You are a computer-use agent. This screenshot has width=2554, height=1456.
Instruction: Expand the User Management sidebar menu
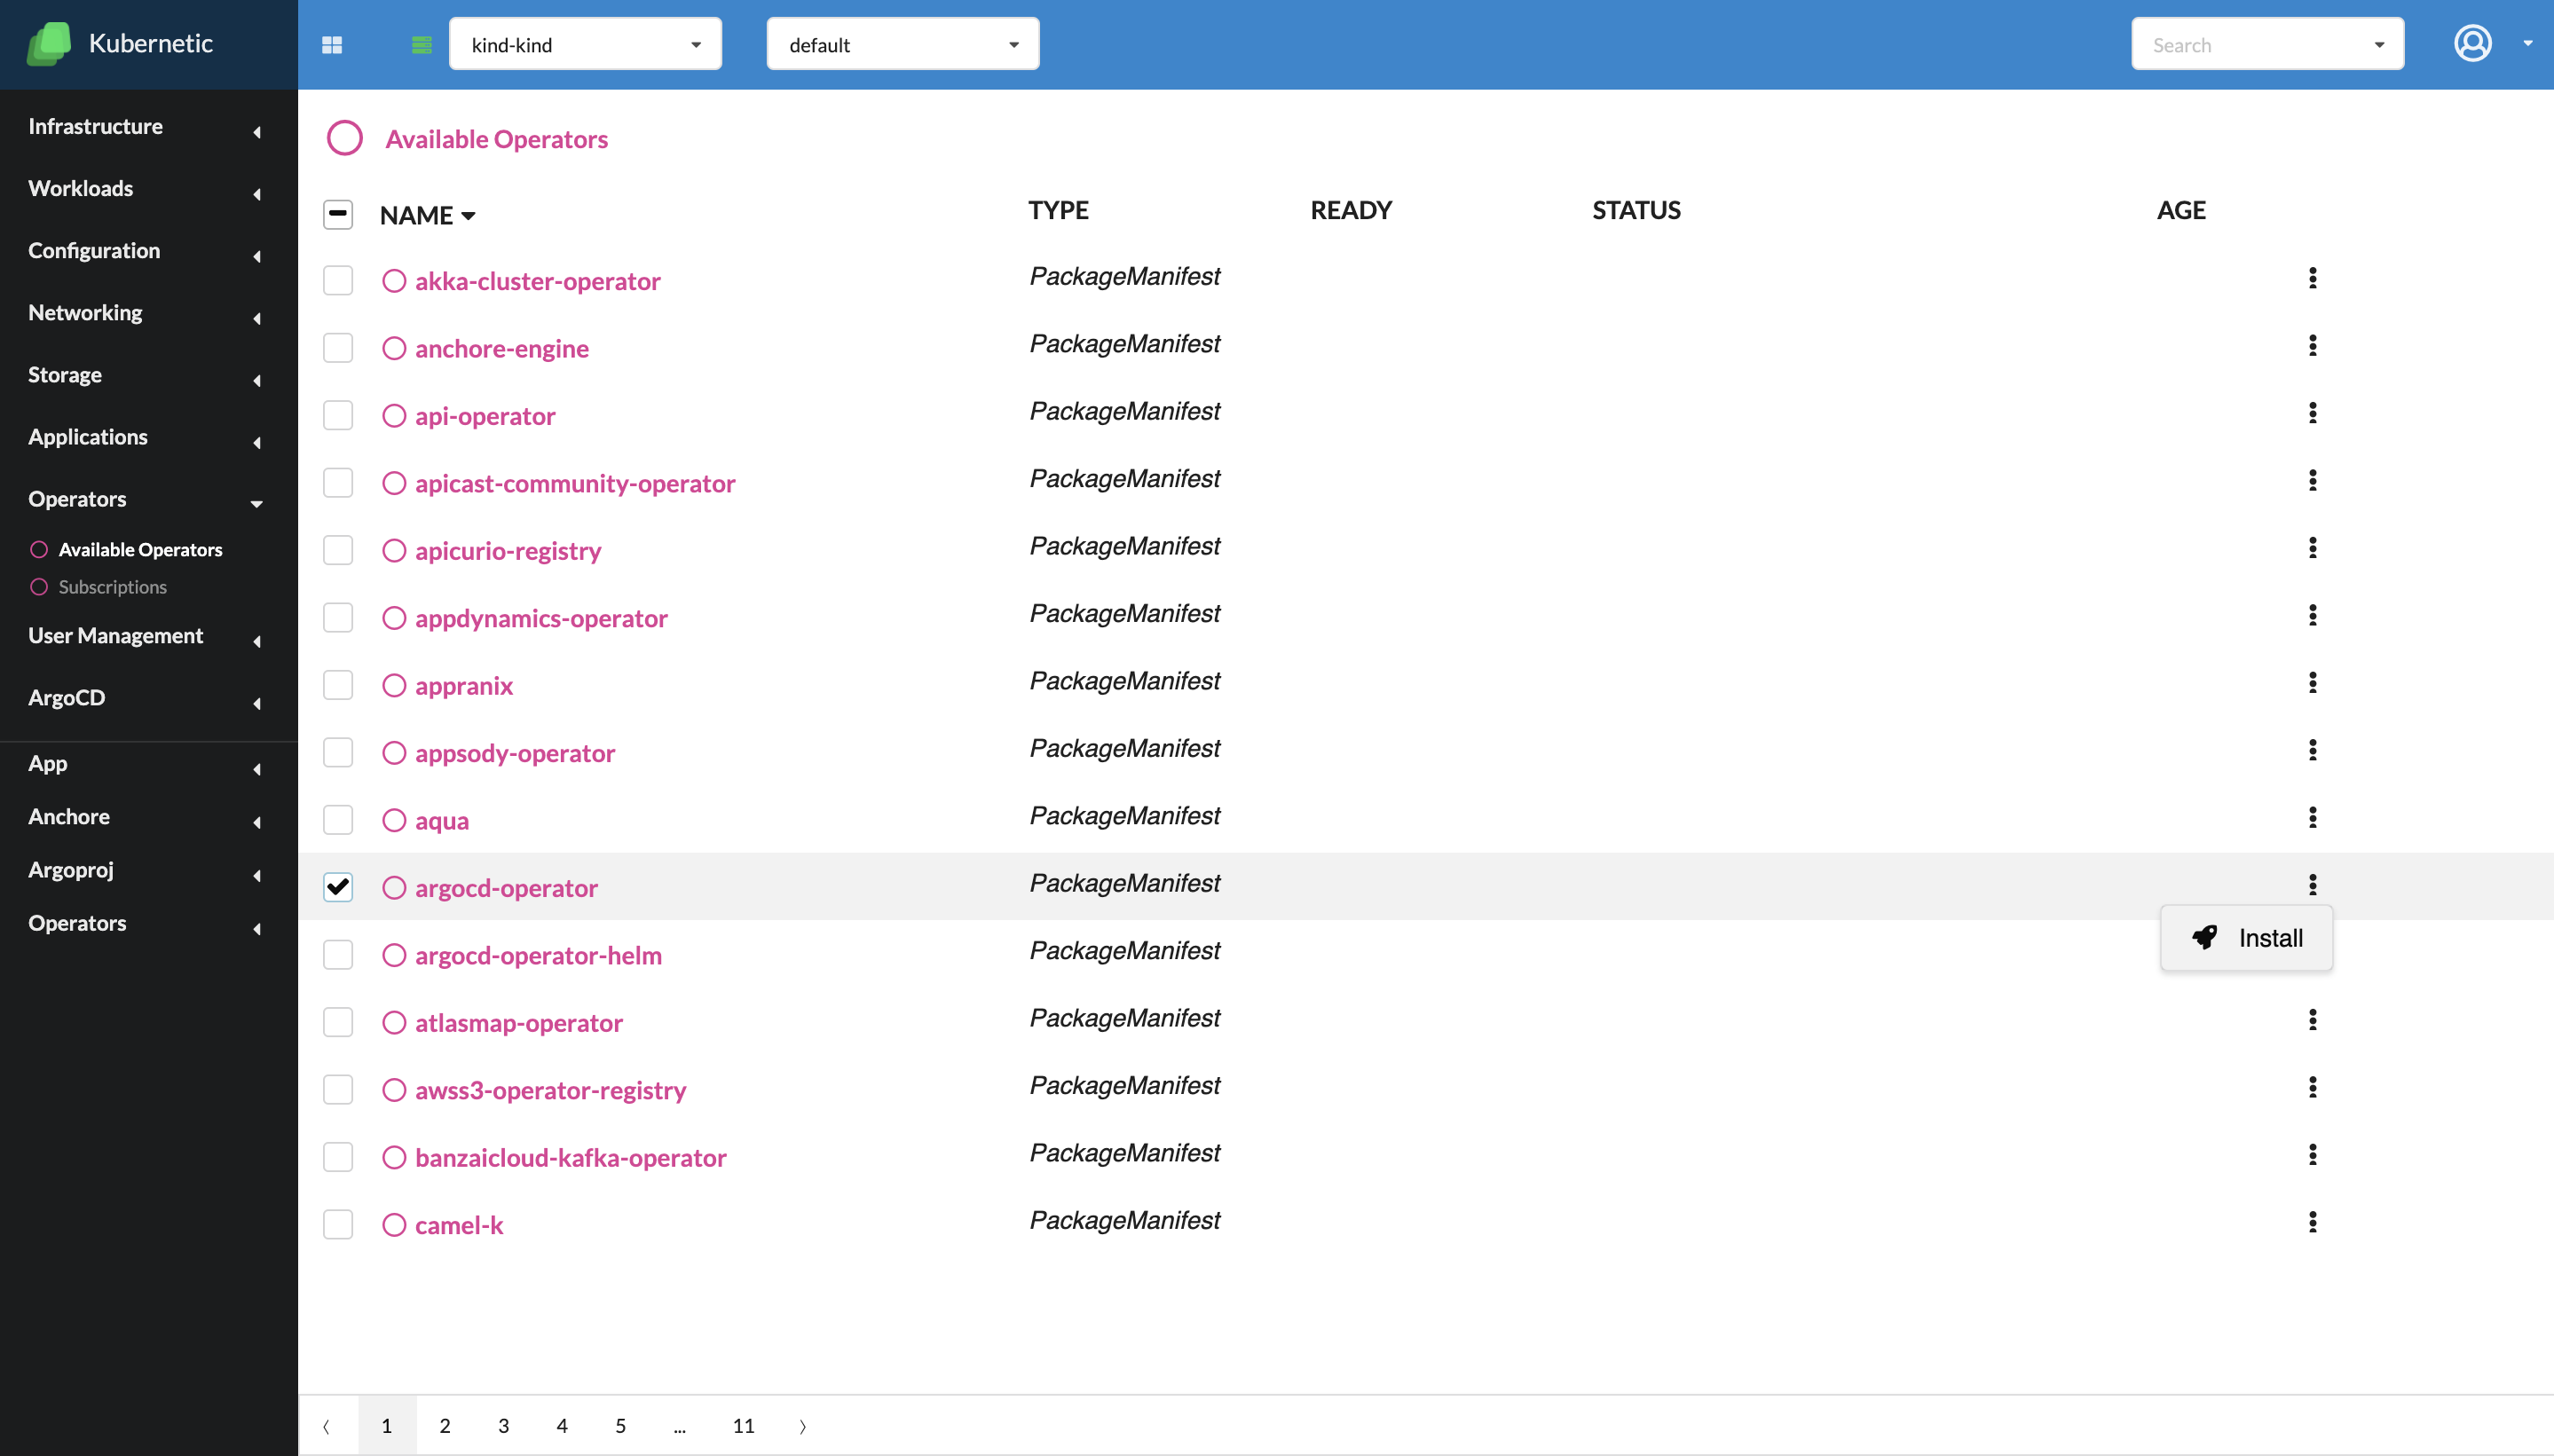pyautogui.click(x=149, y=636)
